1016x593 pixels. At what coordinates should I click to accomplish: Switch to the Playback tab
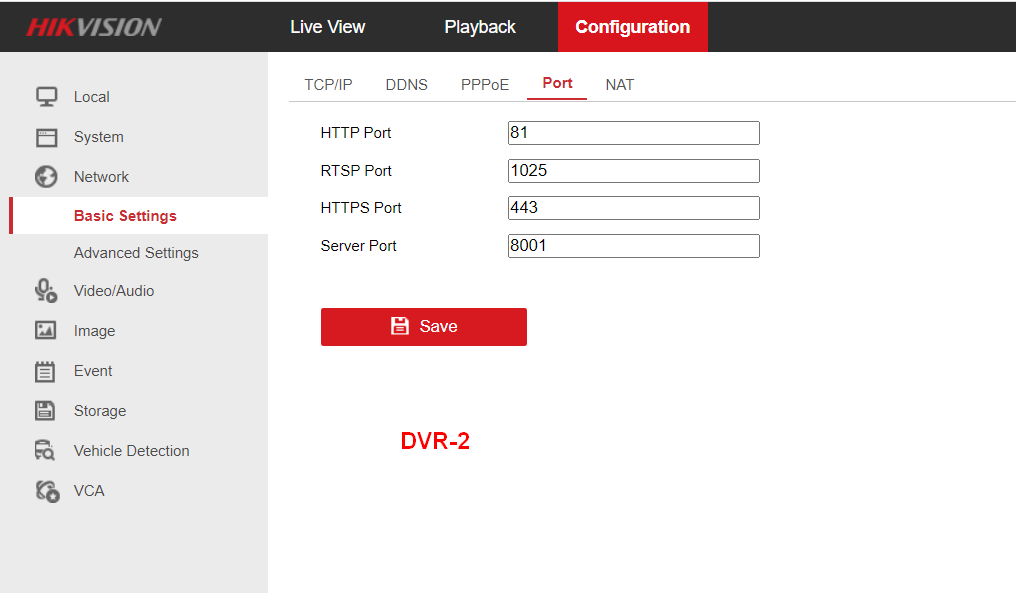[x=480, y=27]
